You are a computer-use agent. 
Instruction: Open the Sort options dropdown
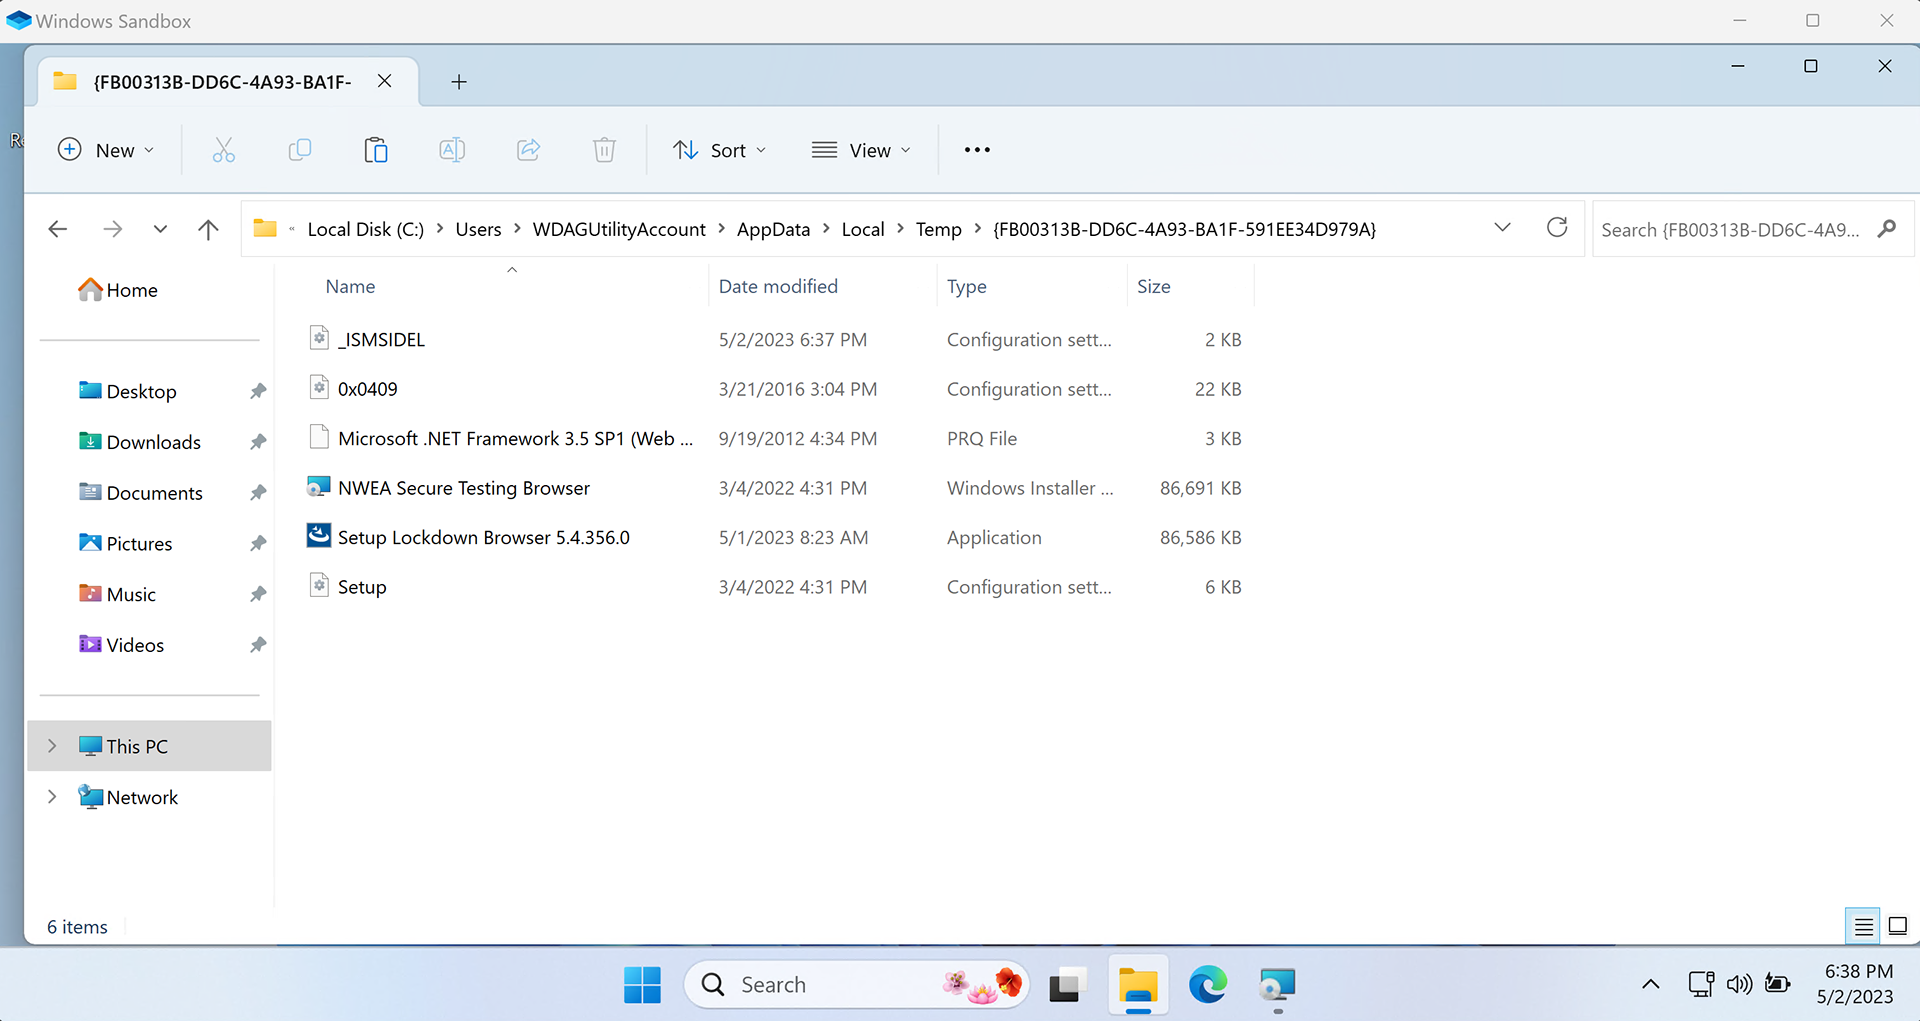coord(720,150)
